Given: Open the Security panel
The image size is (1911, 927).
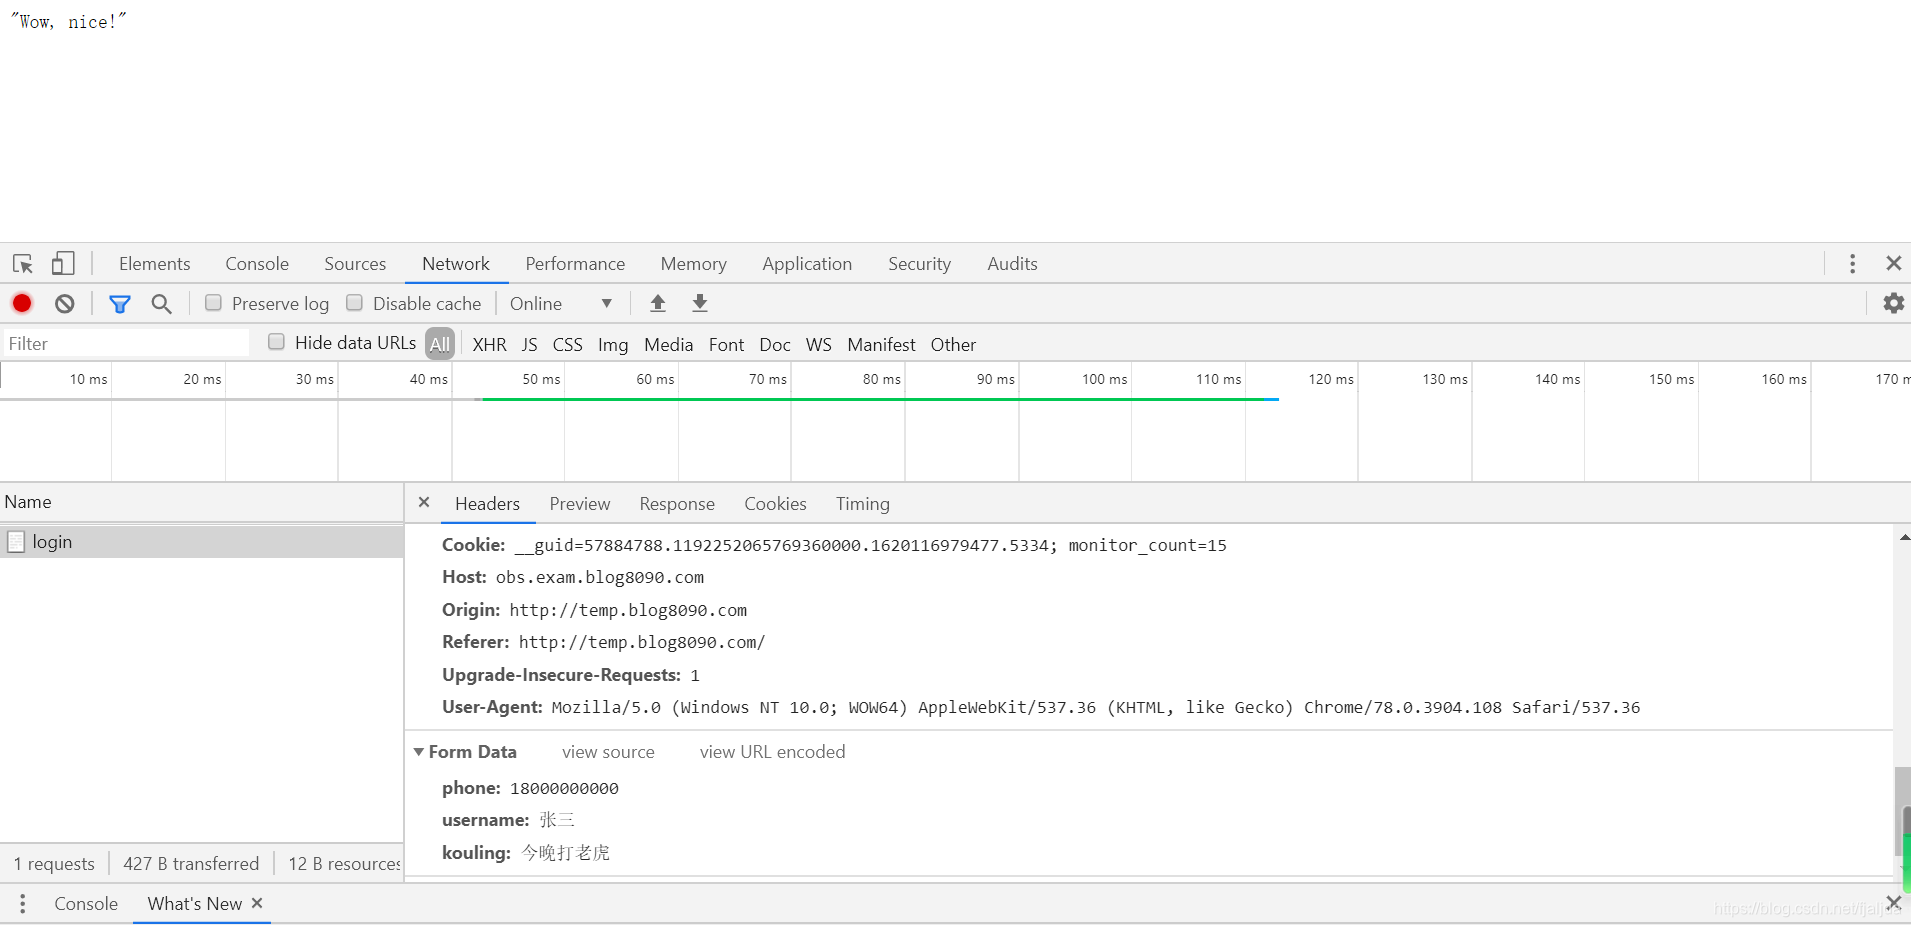Looking at the screenshot, I should click(x=919, y=264).
